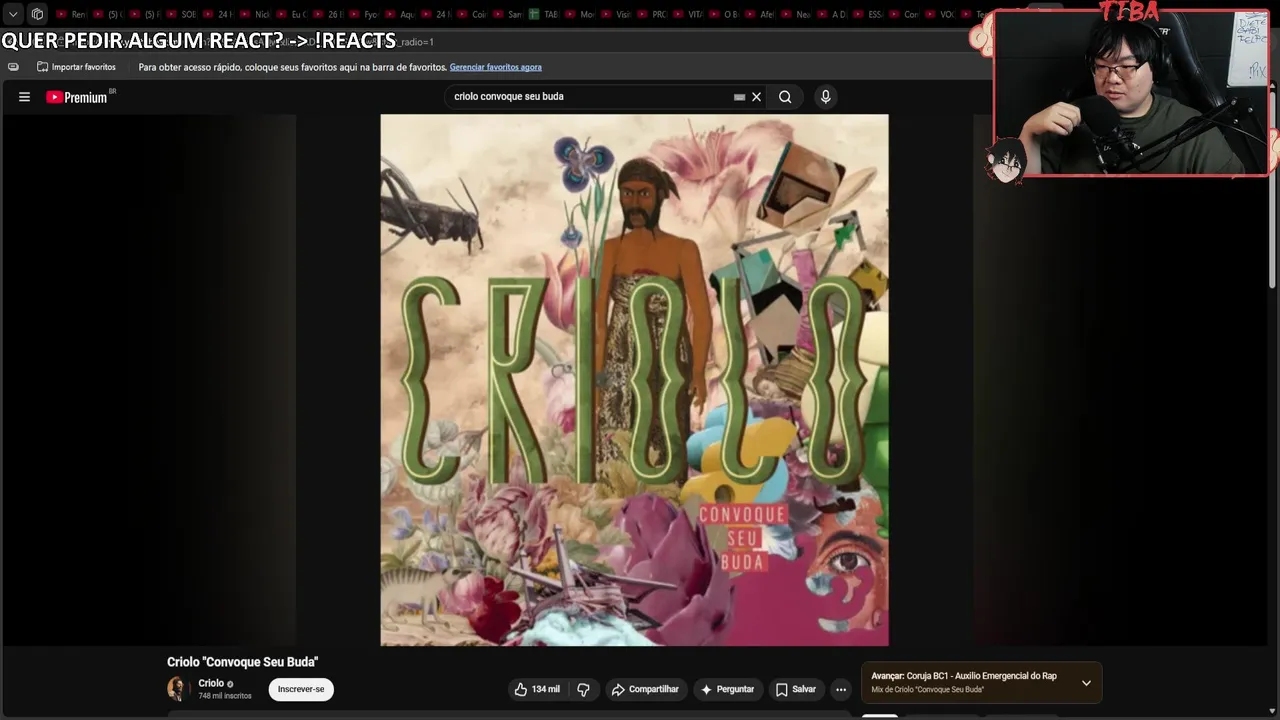Switch to the 'Fyo' browser tab

tap(365, 14)
